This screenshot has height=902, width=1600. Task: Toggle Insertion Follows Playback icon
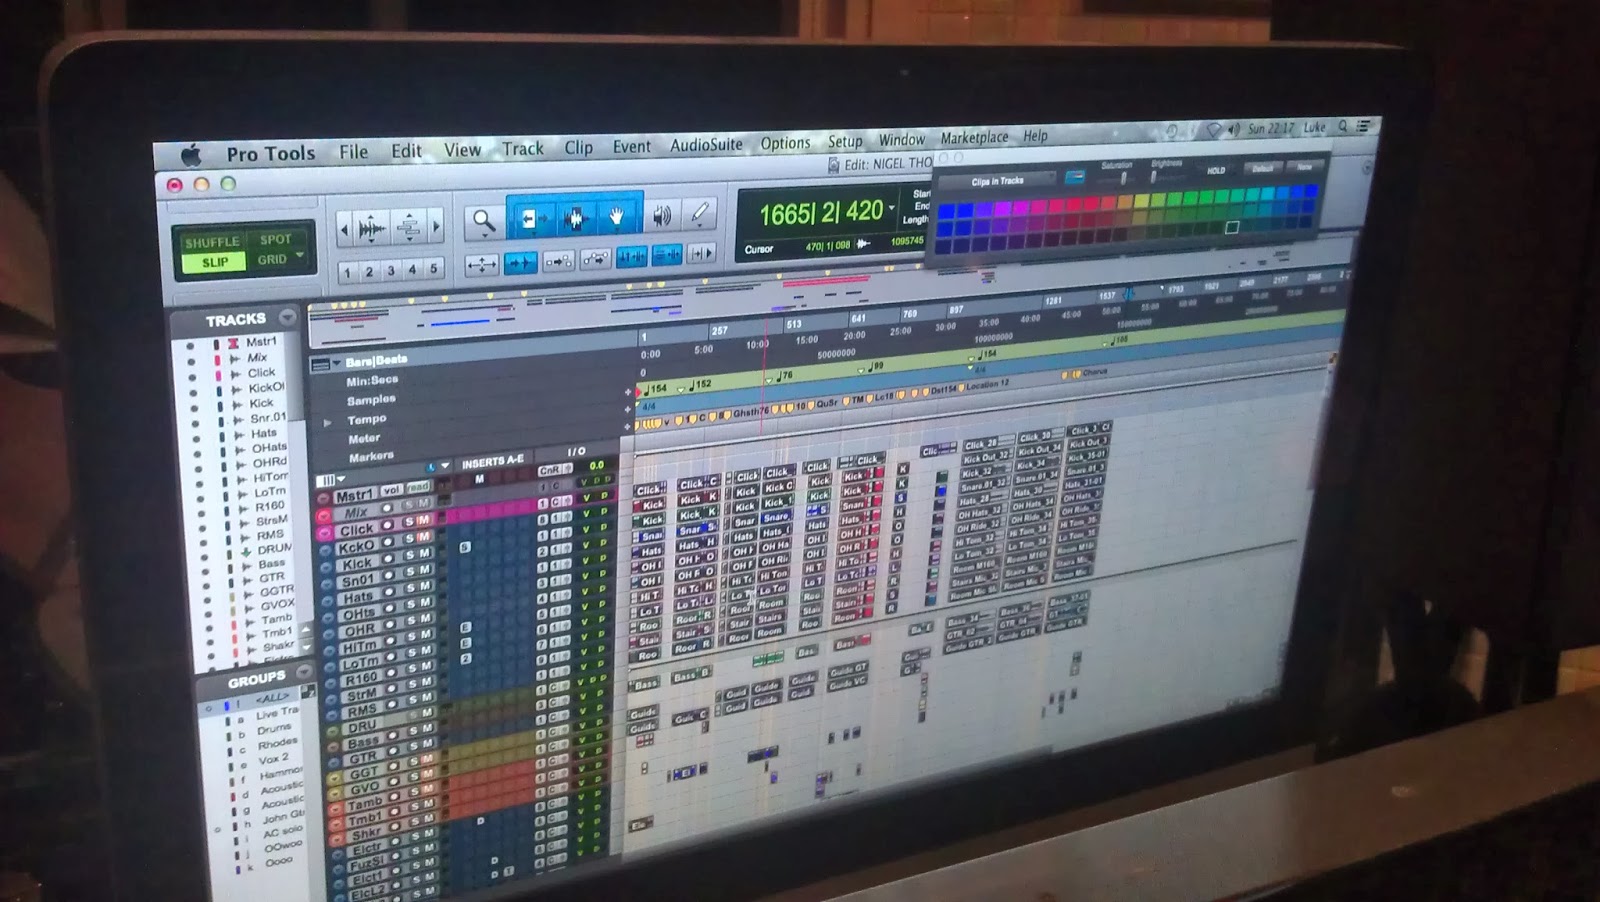pos(702,254)
